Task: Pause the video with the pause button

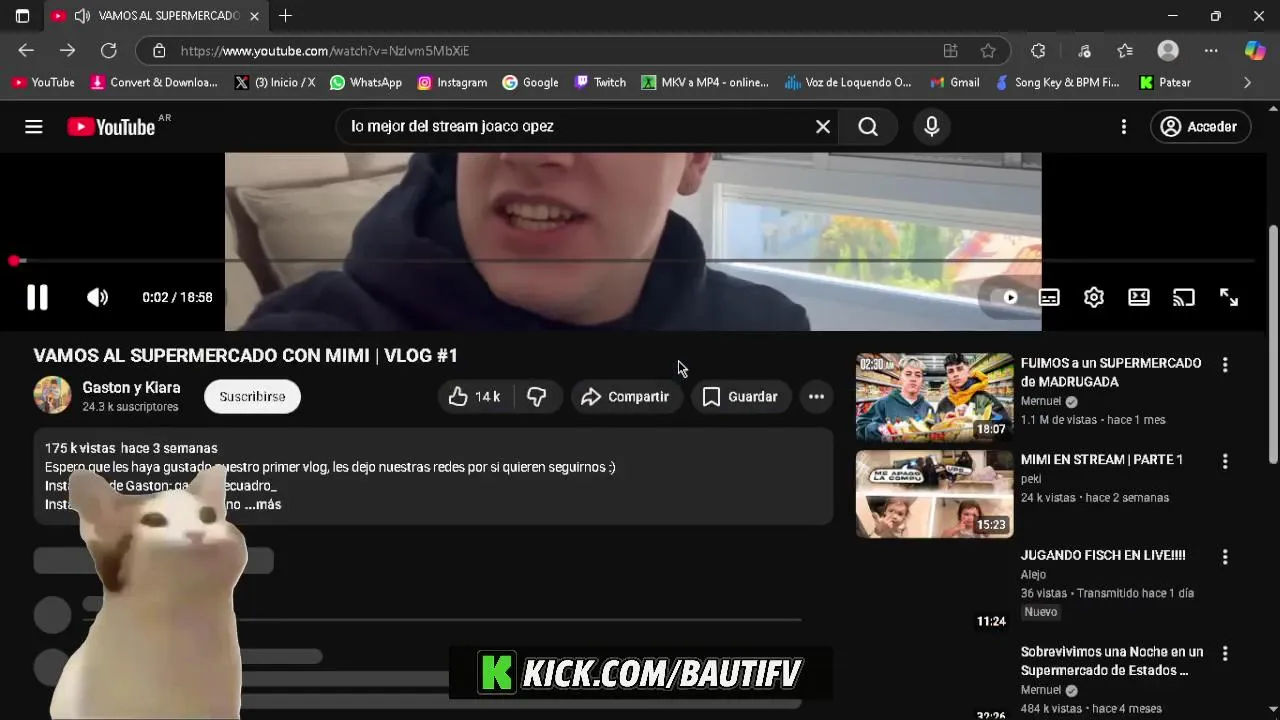Action: point(37,297)
